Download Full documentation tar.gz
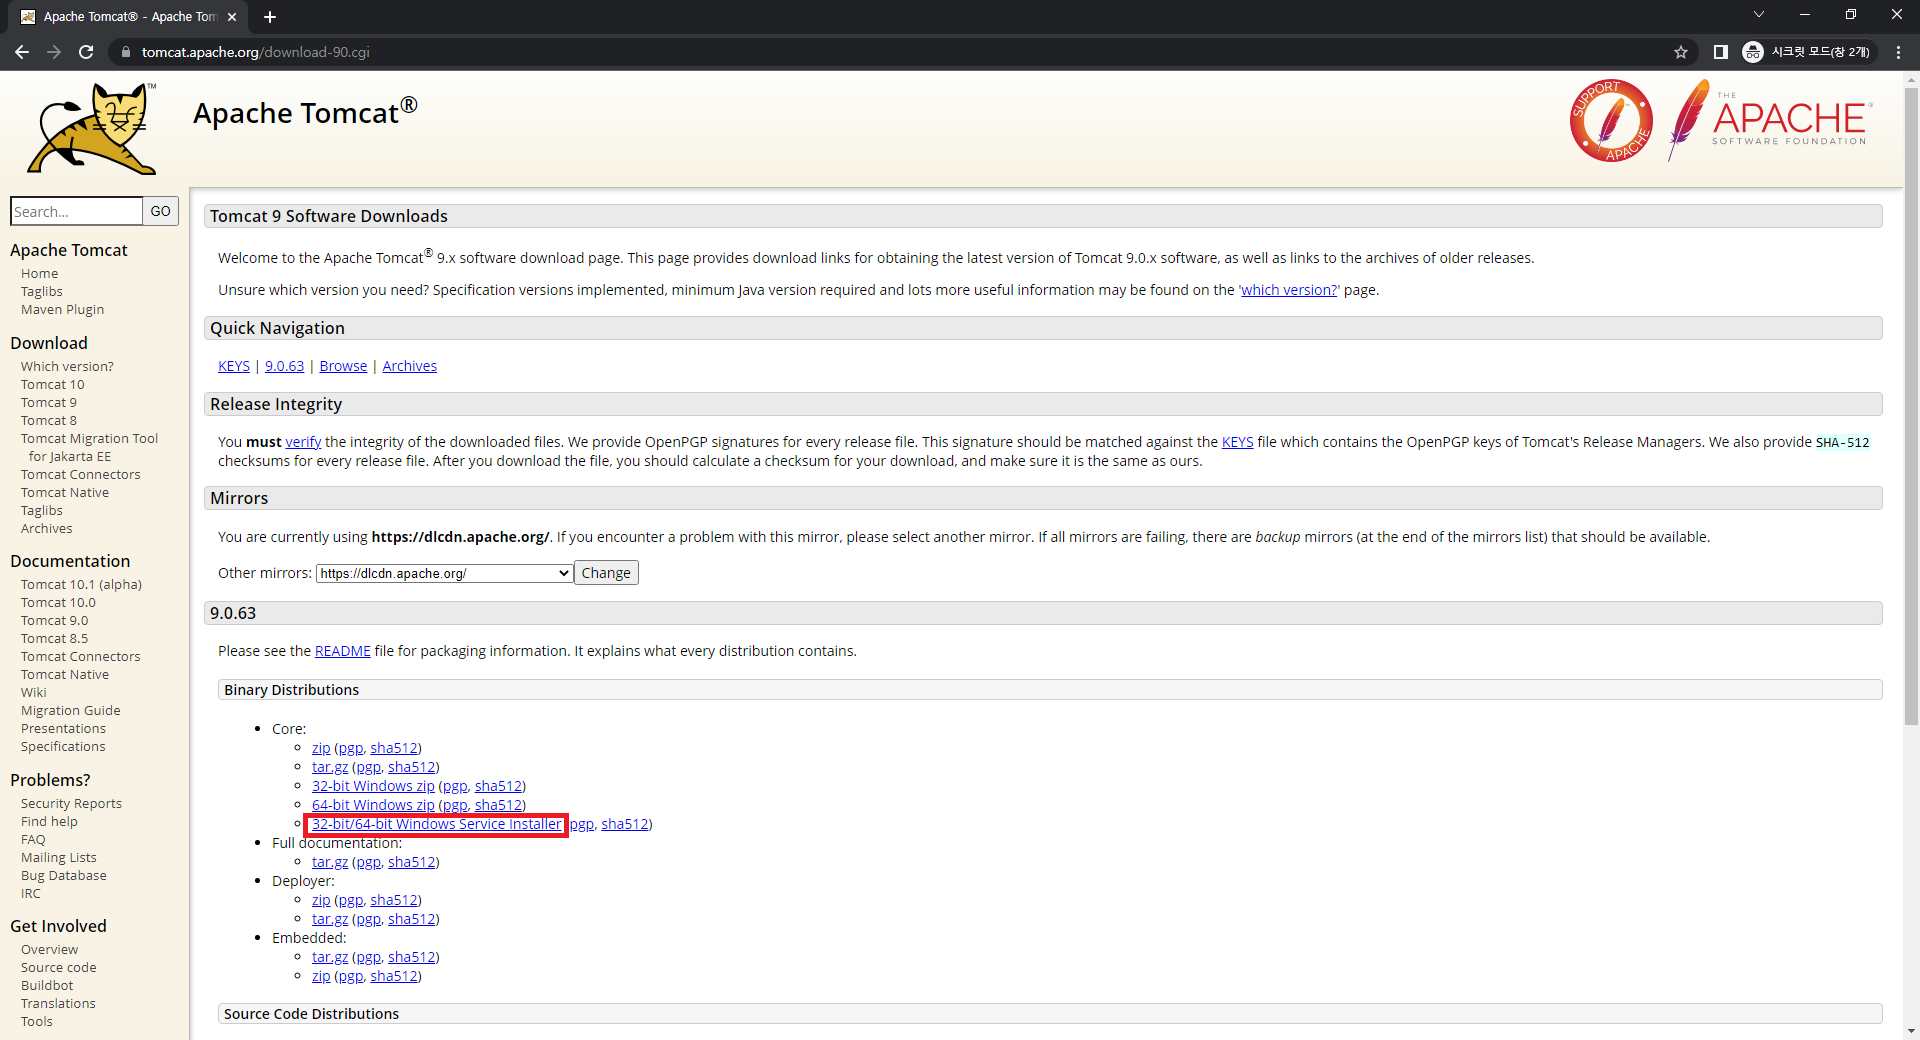 [330, 862]
